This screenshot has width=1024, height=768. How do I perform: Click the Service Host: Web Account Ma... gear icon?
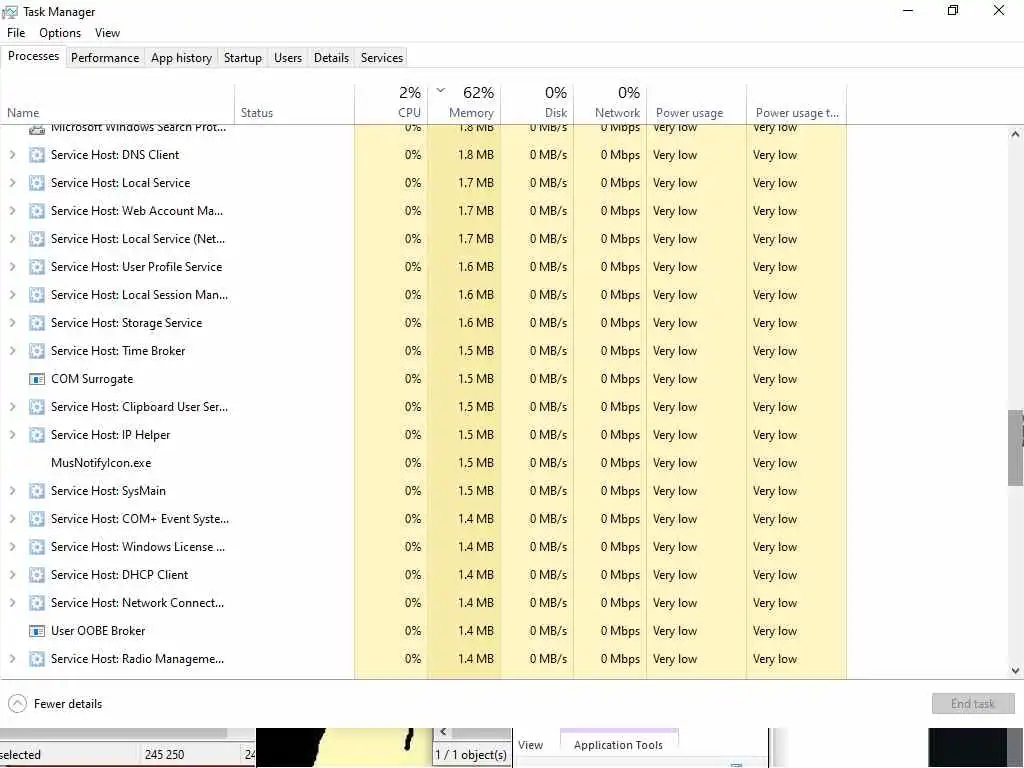coord(37,211)
